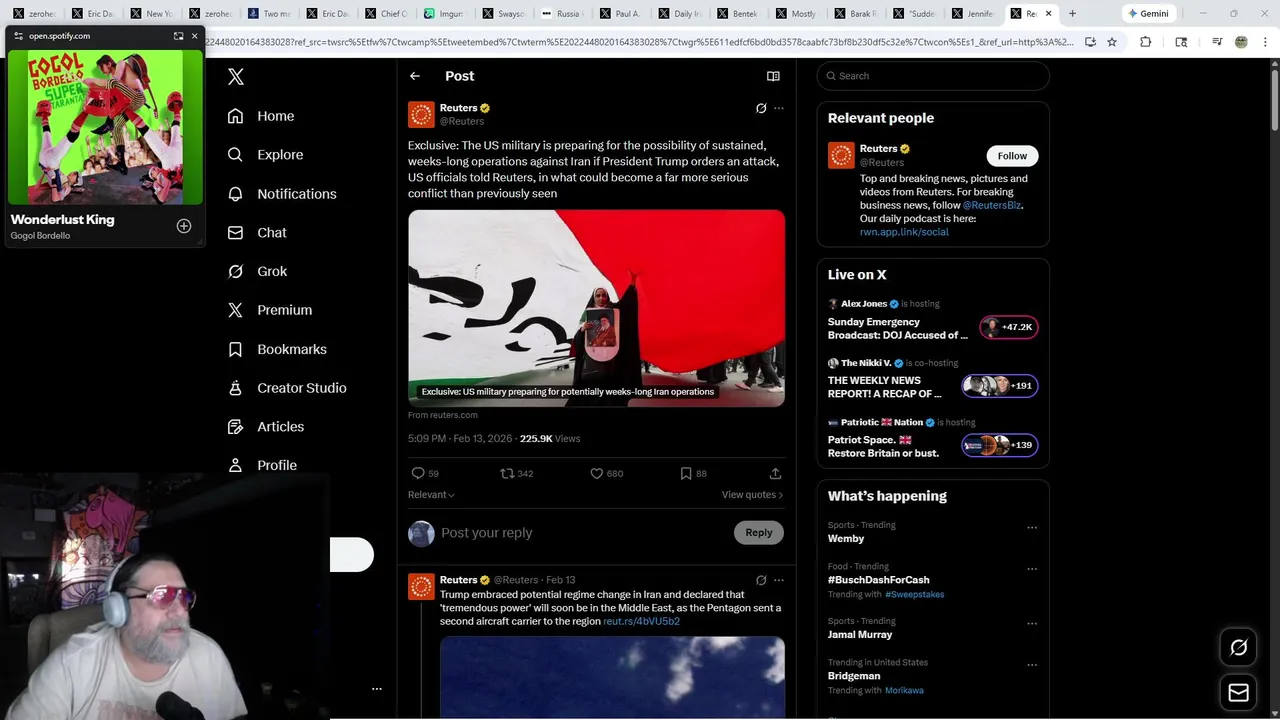The image size is (1280, 720).
Task: Open @ReutersBiz link in bio
Action: pos(992,205)
